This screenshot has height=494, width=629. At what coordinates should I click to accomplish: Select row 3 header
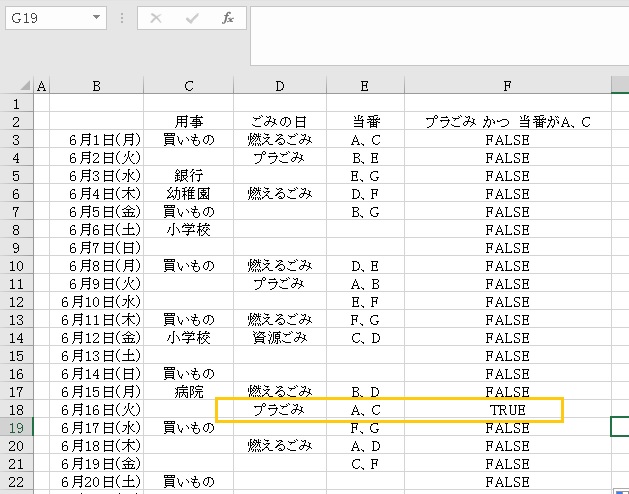tap(17, 140)
